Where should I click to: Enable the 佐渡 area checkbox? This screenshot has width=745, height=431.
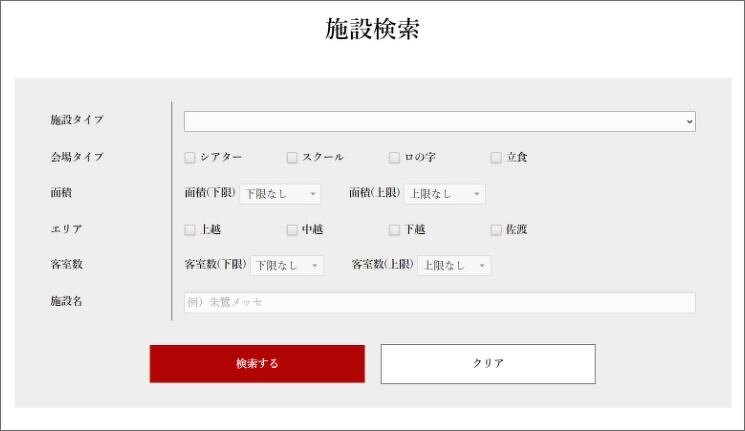coord(496,230)
